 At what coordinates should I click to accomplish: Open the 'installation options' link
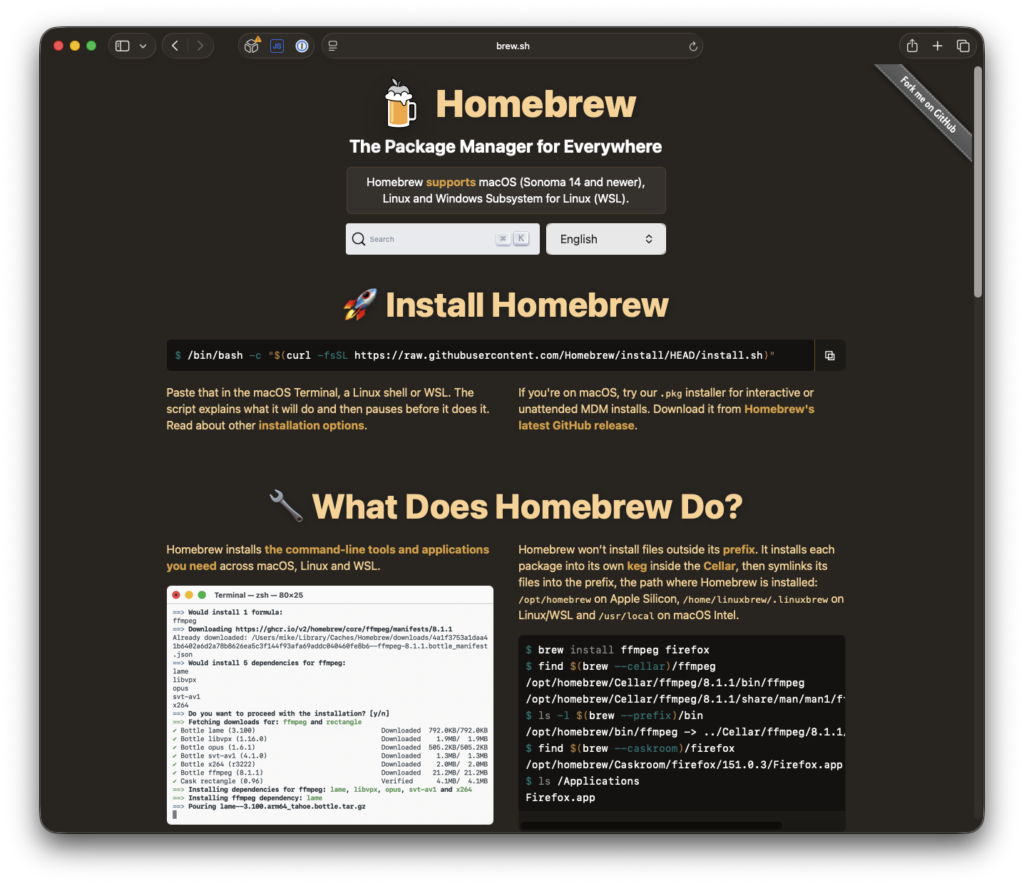(311, 425)
